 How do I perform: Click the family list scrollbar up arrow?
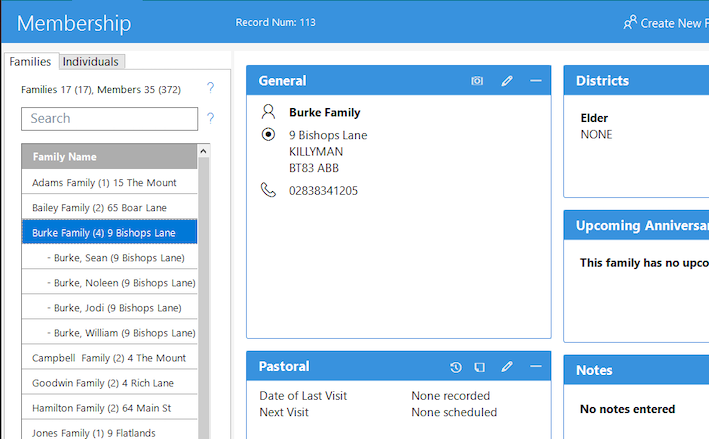[204, 152]
